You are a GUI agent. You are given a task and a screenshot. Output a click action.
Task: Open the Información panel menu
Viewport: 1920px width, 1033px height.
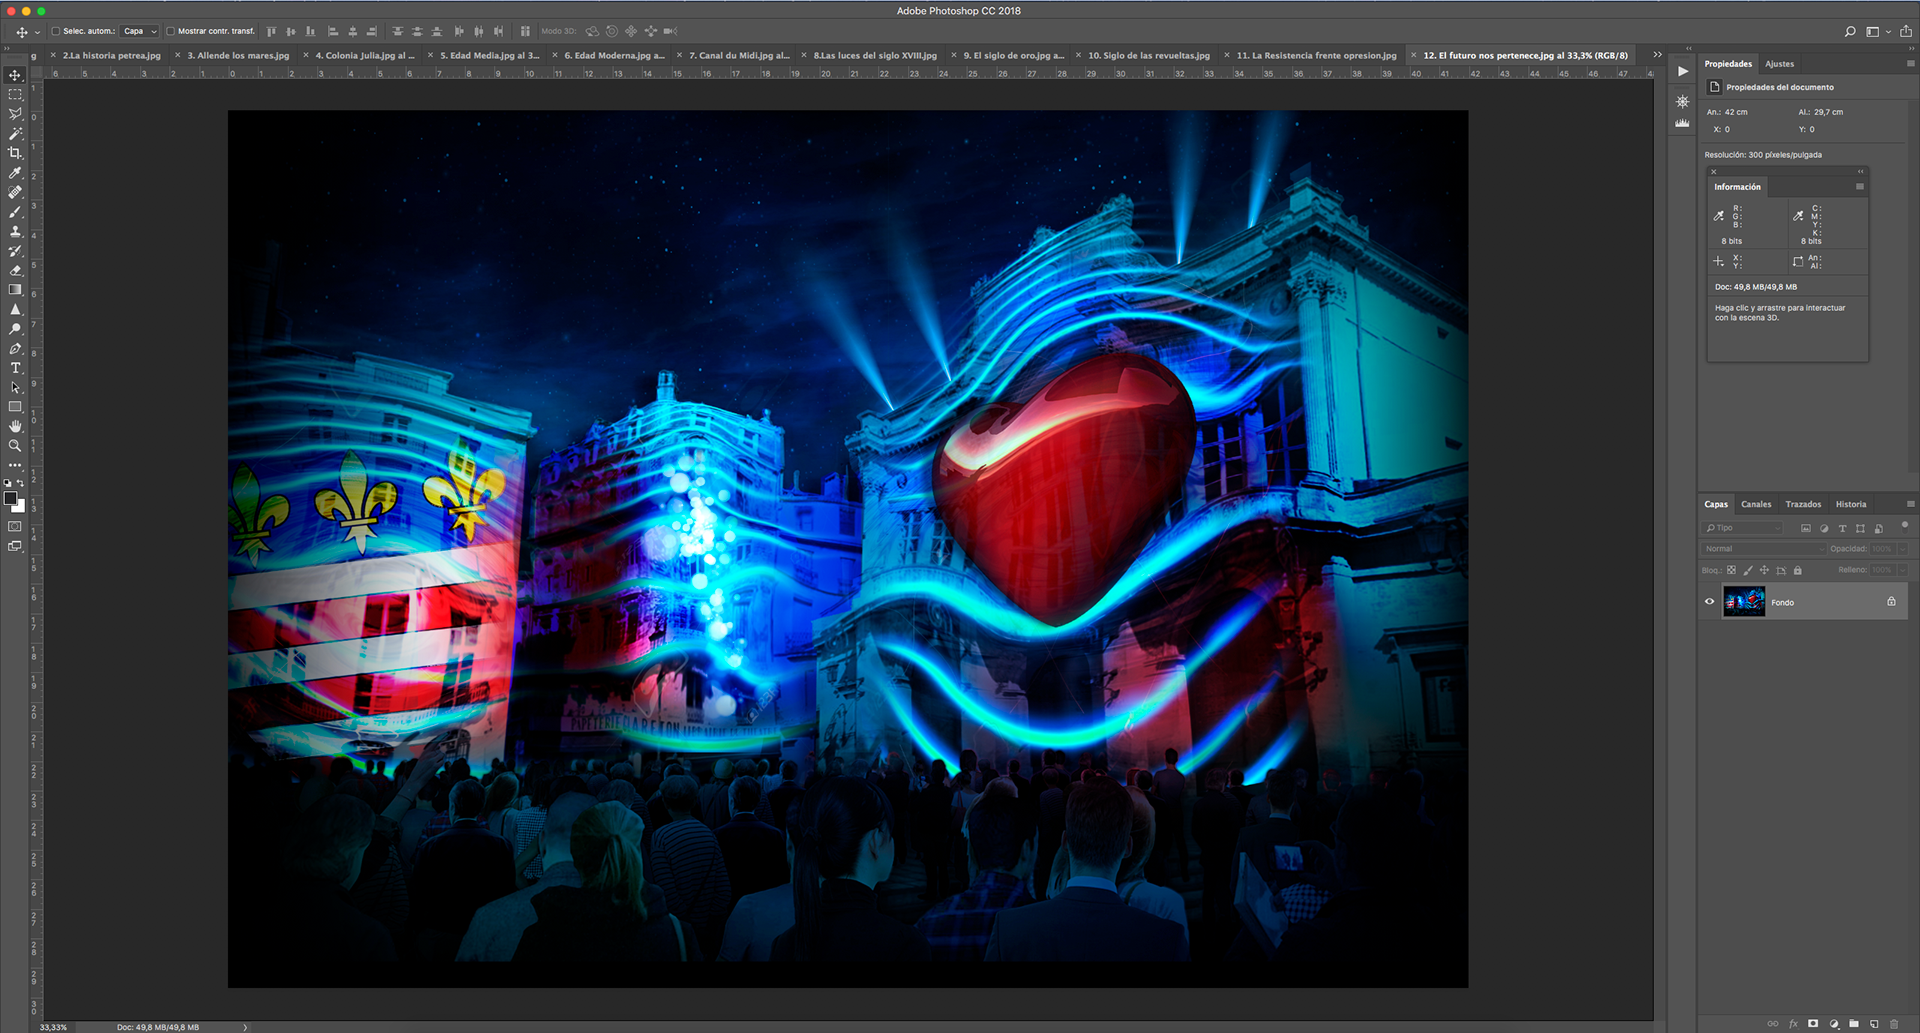1860,187
